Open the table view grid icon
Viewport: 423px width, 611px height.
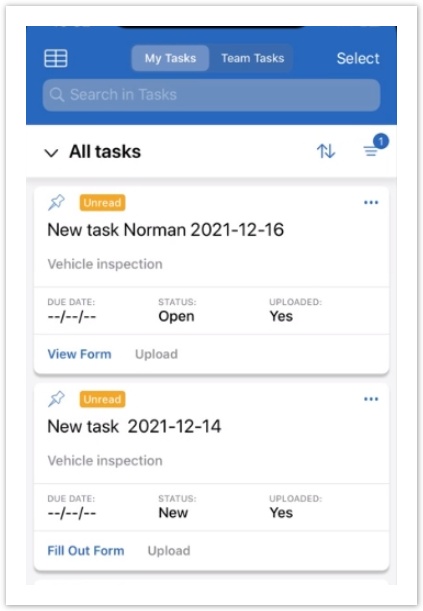pos(56,58)
